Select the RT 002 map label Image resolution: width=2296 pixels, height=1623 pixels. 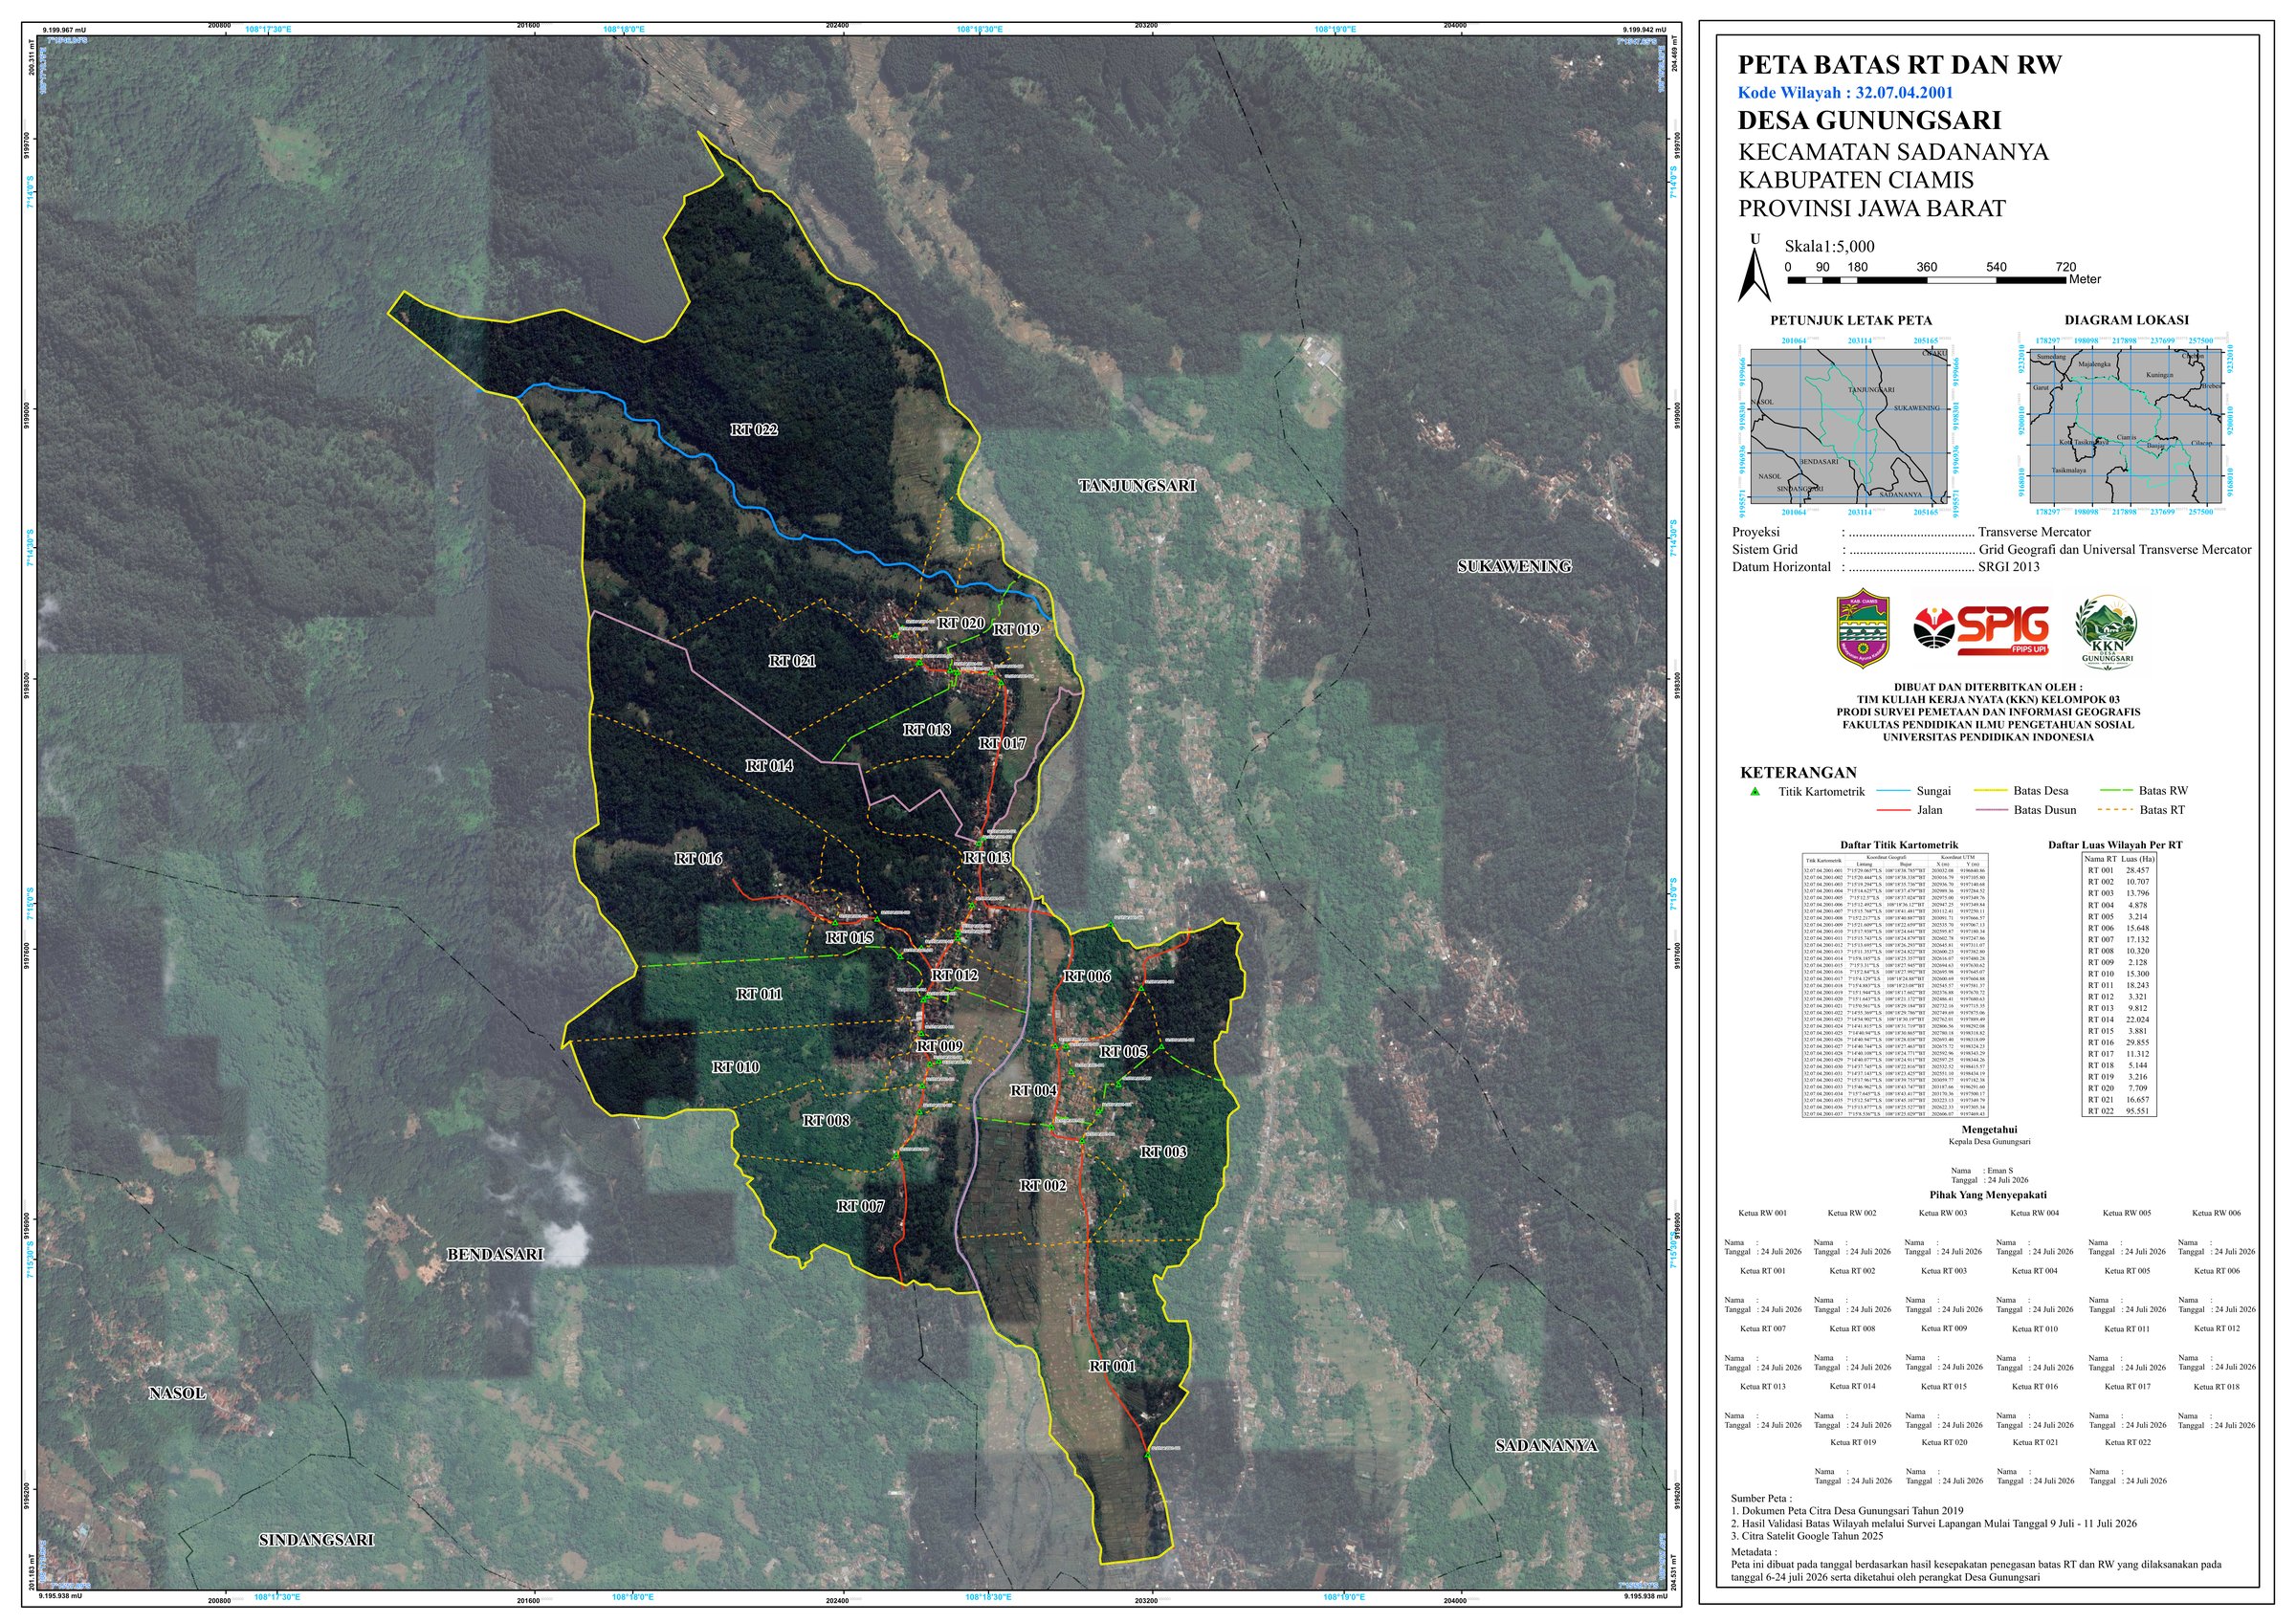point(1042,1186)
